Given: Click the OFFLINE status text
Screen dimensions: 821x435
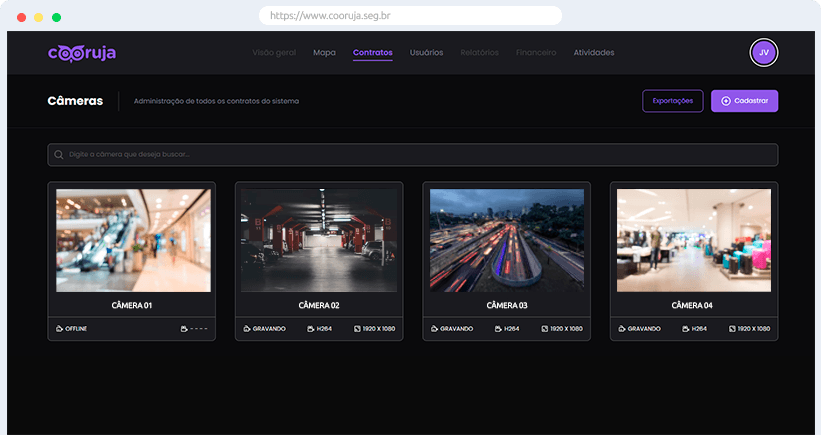Looking at the screenshot, I should (x=76, y=329).
